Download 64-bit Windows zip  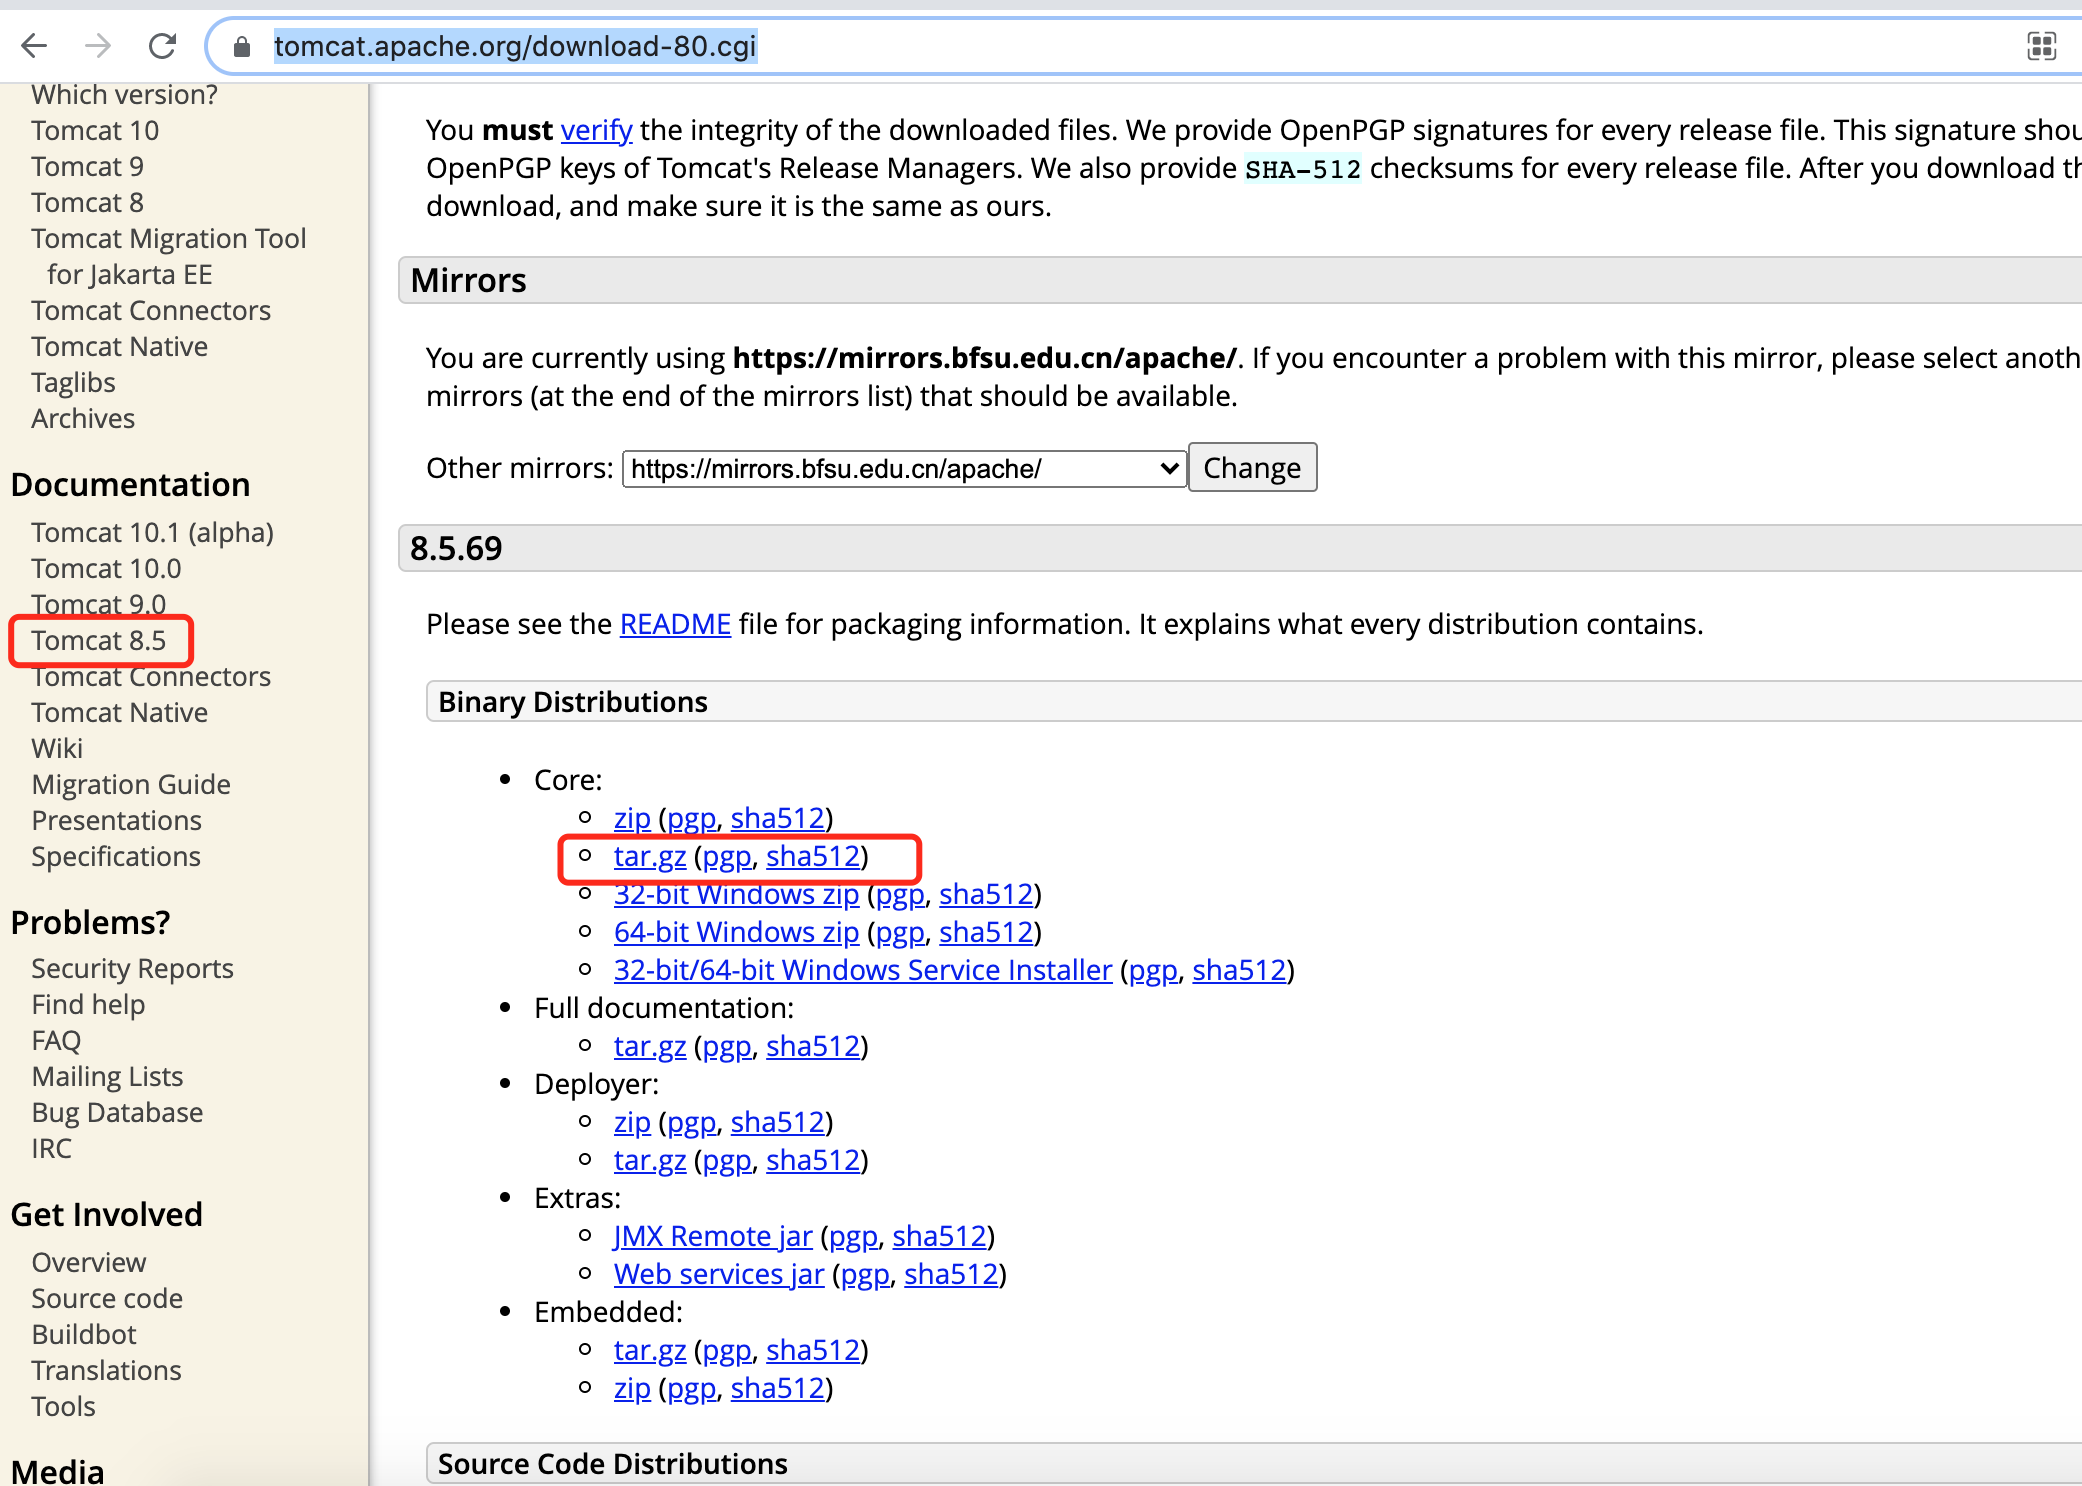736,932
